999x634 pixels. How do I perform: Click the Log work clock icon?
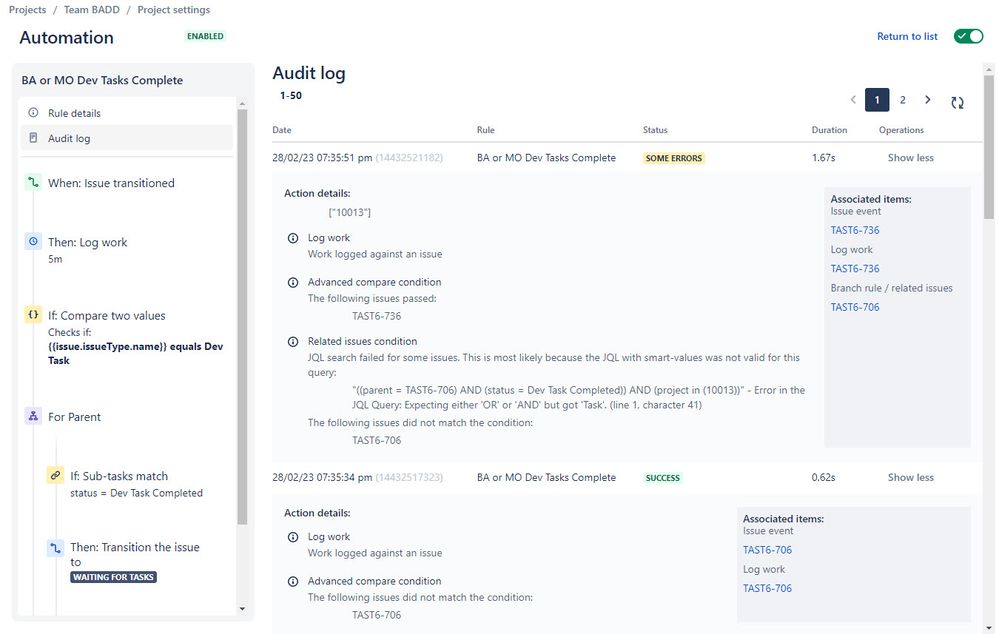(x=33, y=242)
